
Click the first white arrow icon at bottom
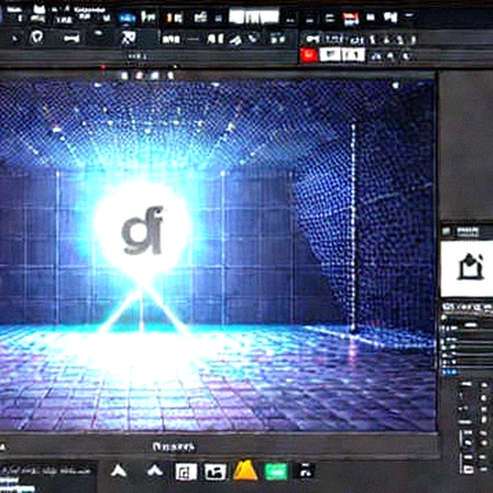pos(119,471)
